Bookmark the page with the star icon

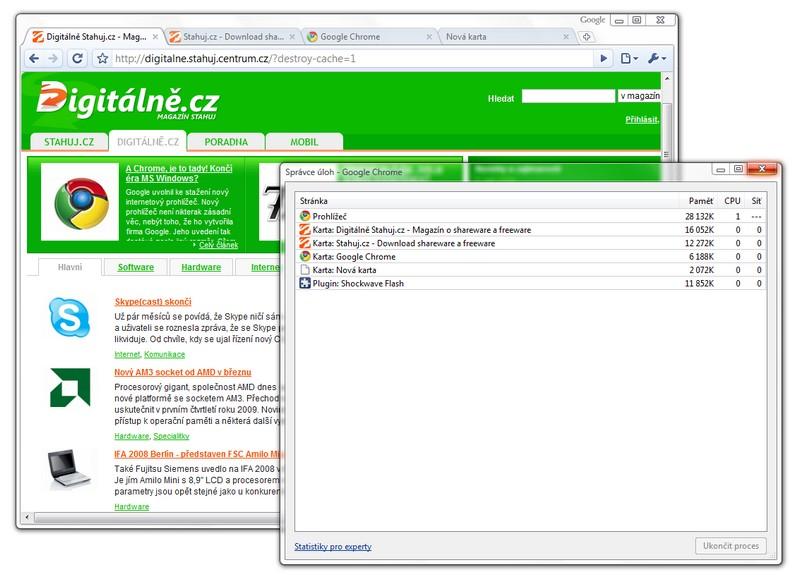103,59
